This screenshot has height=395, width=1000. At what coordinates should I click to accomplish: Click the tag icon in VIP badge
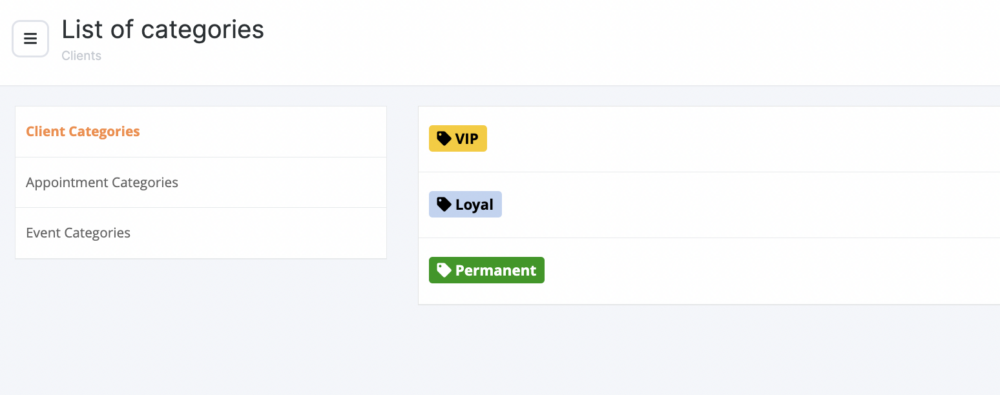444,138
